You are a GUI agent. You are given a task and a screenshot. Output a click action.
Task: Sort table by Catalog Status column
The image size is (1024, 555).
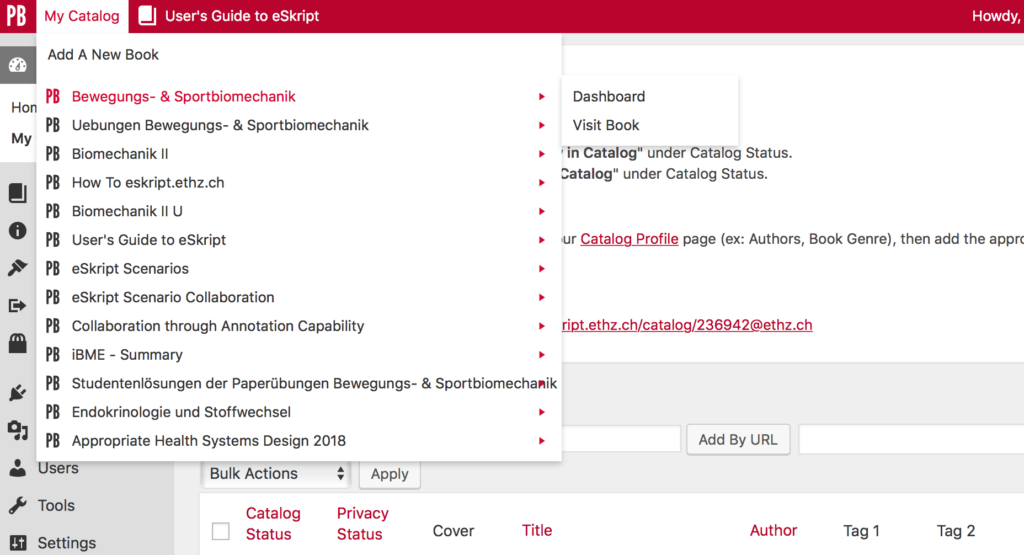click(273, 524)
